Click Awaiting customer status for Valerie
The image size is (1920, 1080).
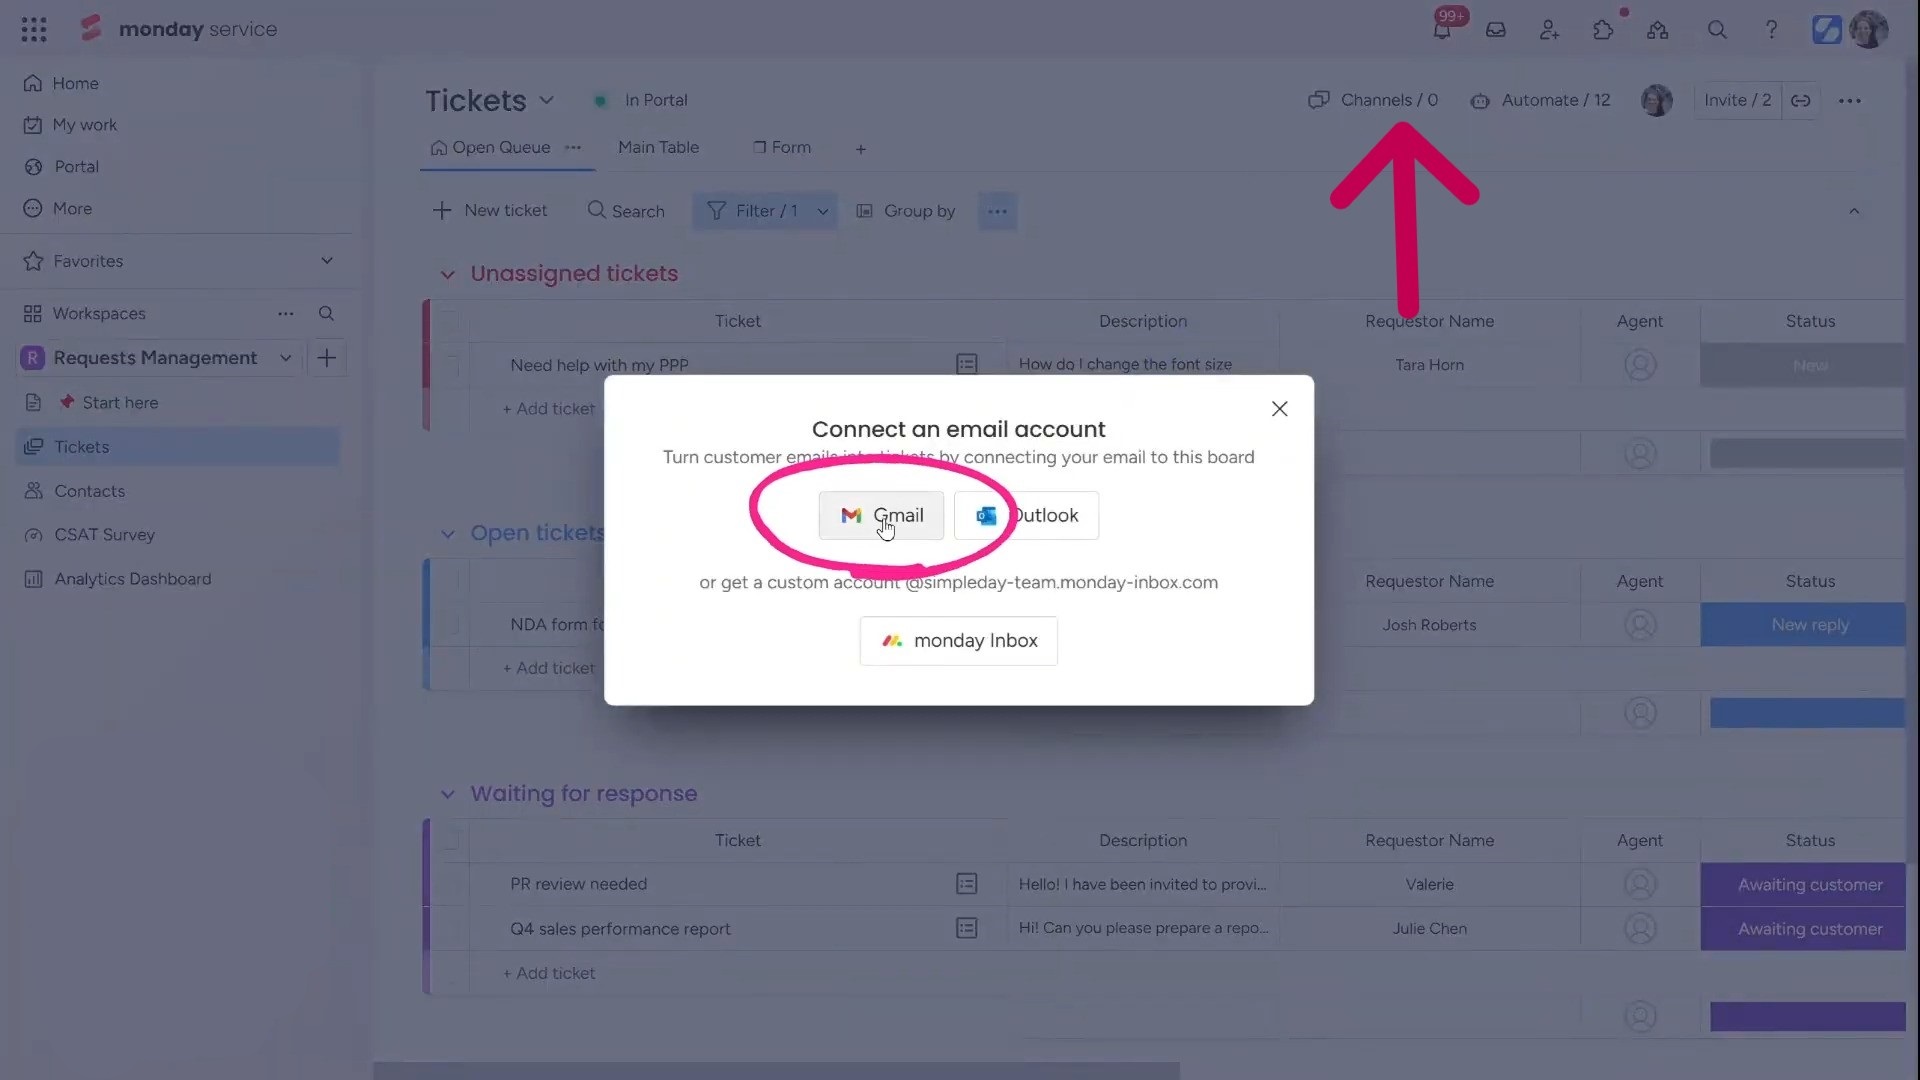[1803, 884]
